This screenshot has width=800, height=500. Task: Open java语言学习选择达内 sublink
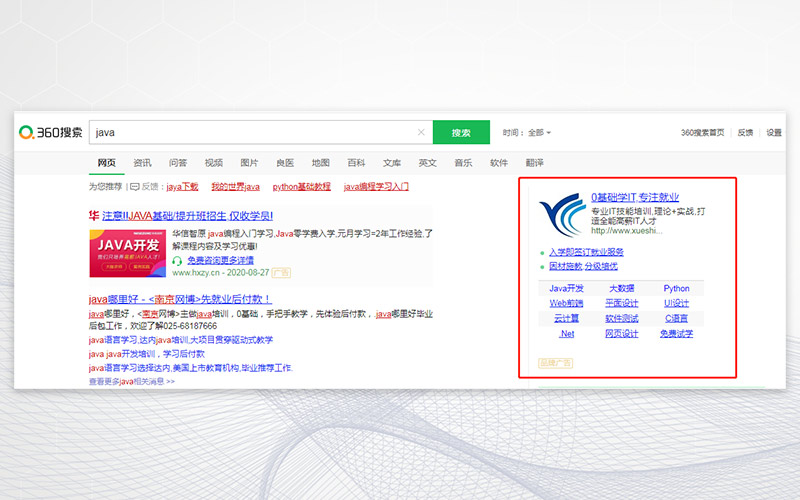click(x=191, y=368)
